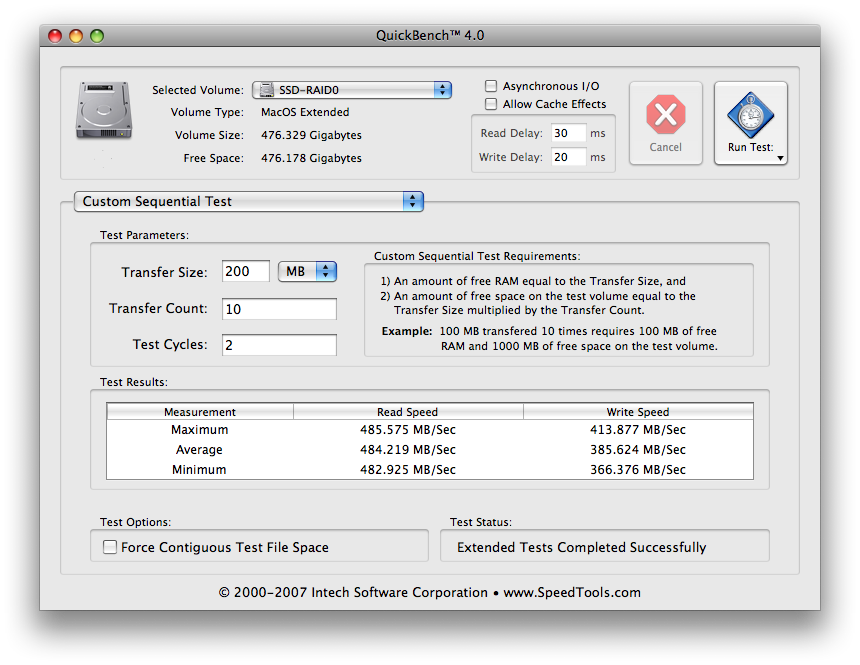Click the '476.329 Gigabytes' volume size value
860x665 pixels.
coord(311,135)
